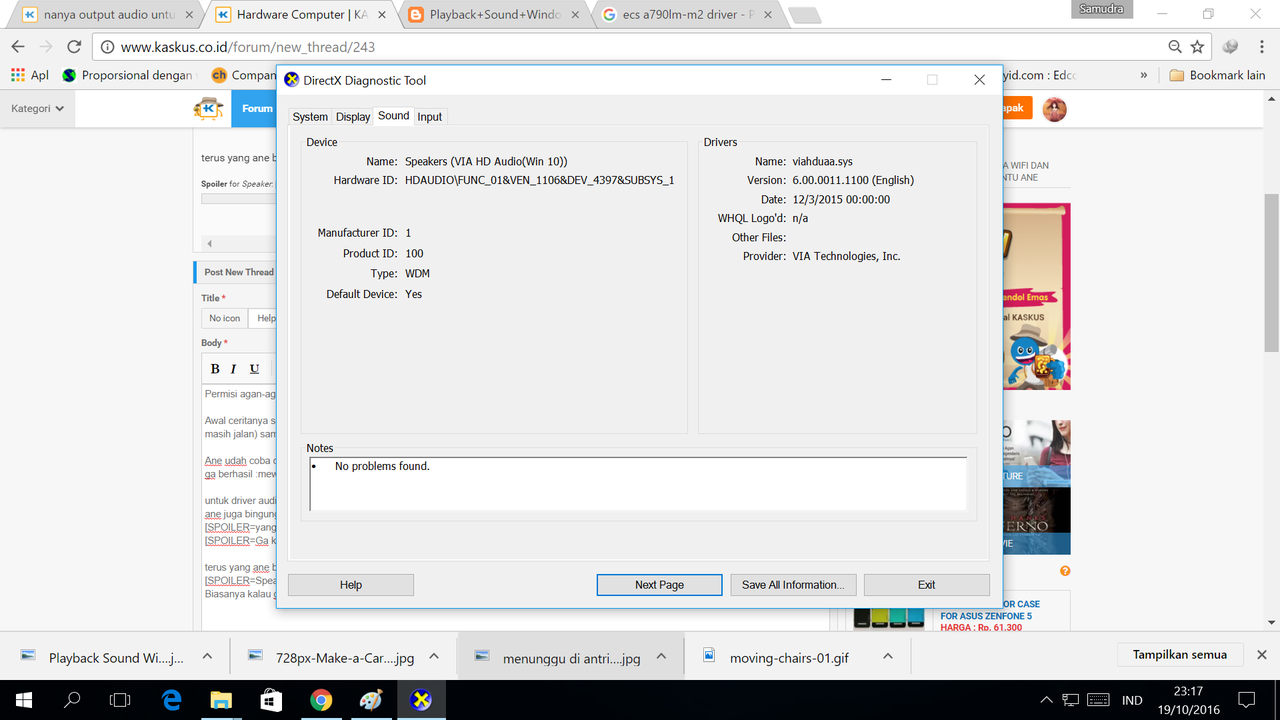This screenshot has width=1280, height=720.
Task: Open the Input tab
Action: [x=430, y=117]
